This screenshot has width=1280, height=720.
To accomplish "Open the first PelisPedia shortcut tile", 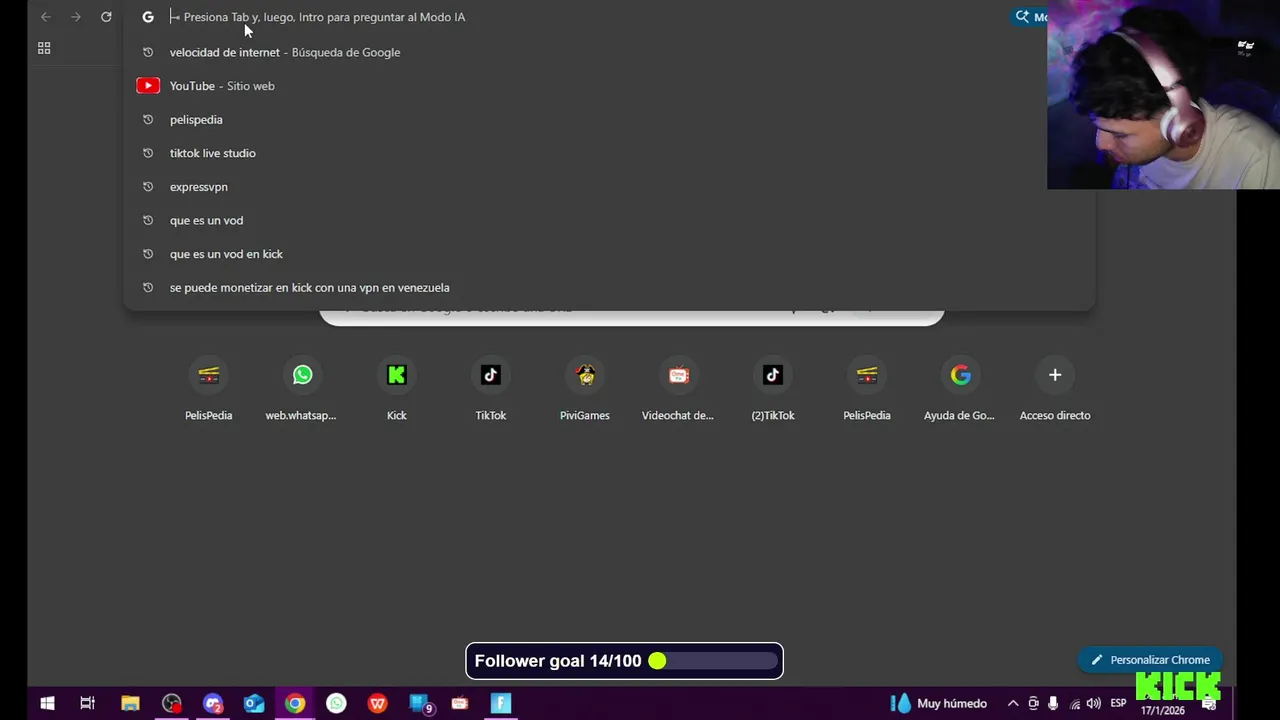I will pos(208,388).
